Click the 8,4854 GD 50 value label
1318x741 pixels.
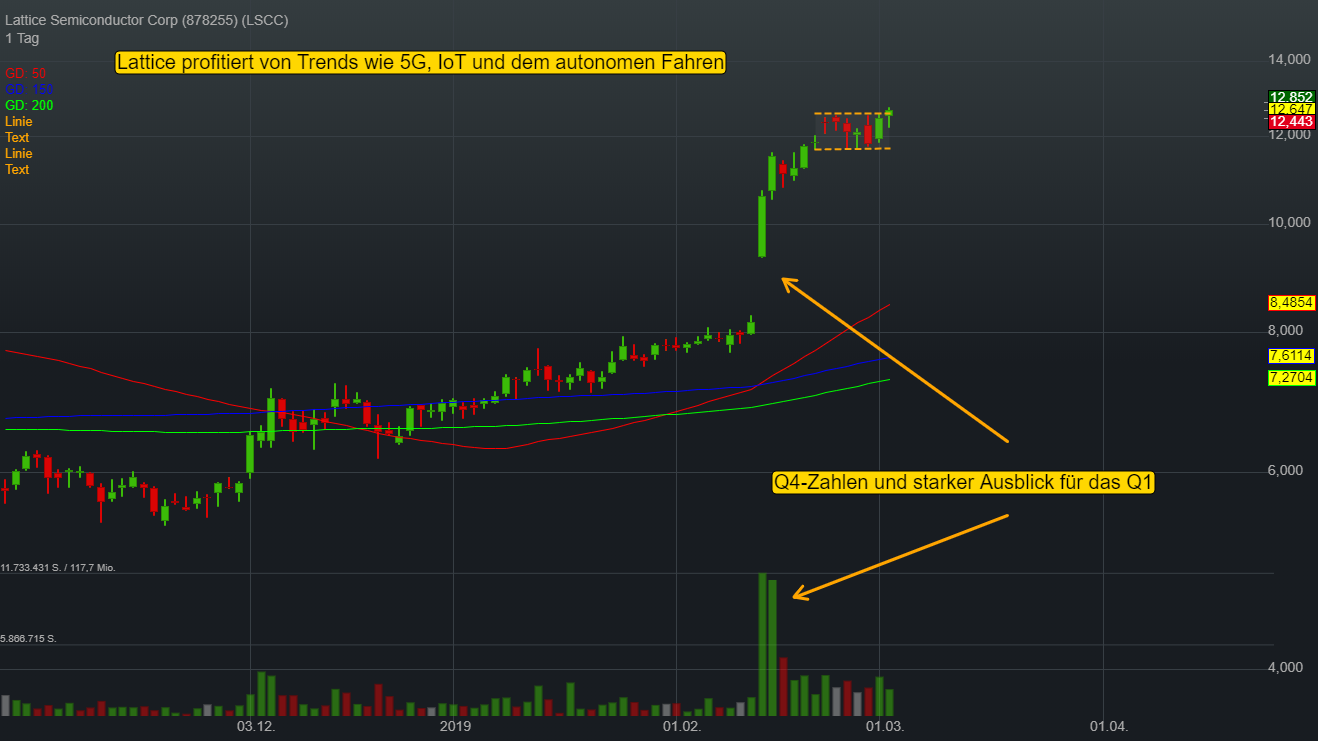click(1290, 302)
